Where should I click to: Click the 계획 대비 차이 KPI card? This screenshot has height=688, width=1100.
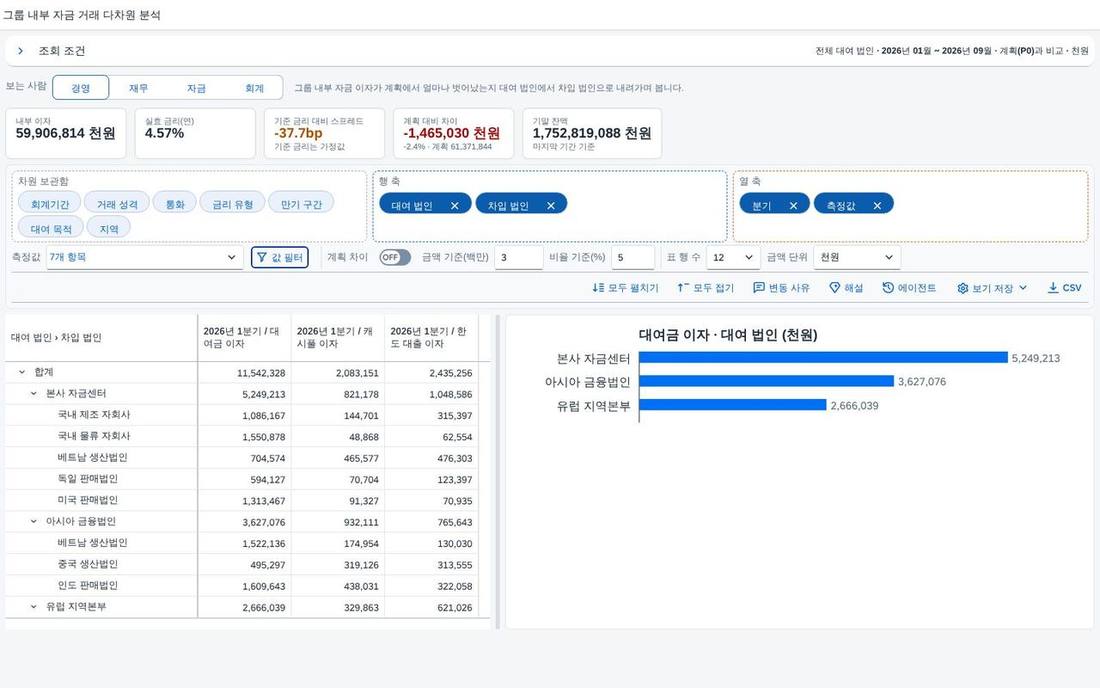pos(453,133)
